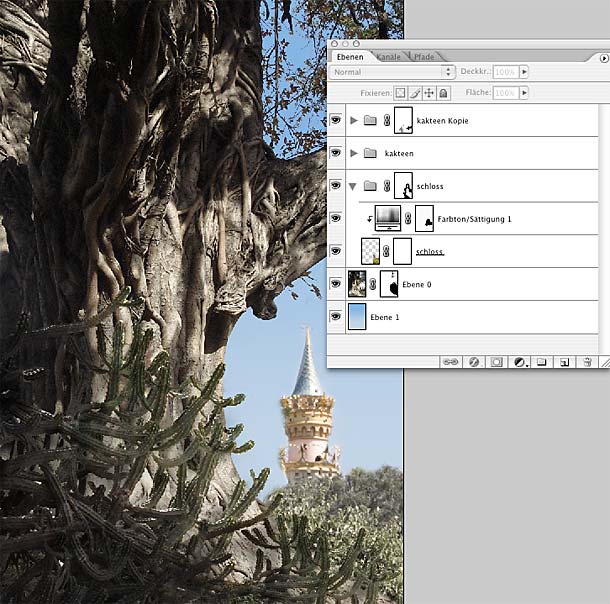Image resolution: width=610 pixels, height=604 pixels.
Task: Select the Ebene 0 image thumbnail
Action: 357,284
